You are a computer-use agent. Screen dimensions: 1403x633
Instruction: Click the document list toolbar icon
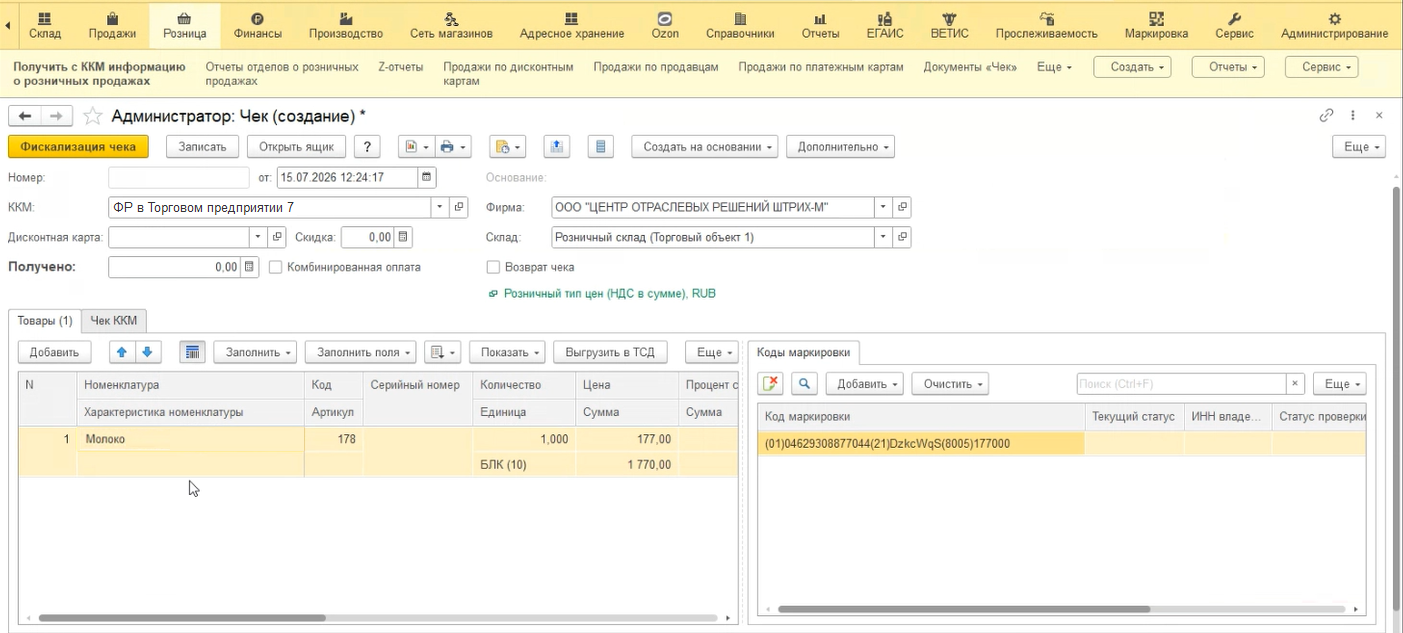point(600,147)
